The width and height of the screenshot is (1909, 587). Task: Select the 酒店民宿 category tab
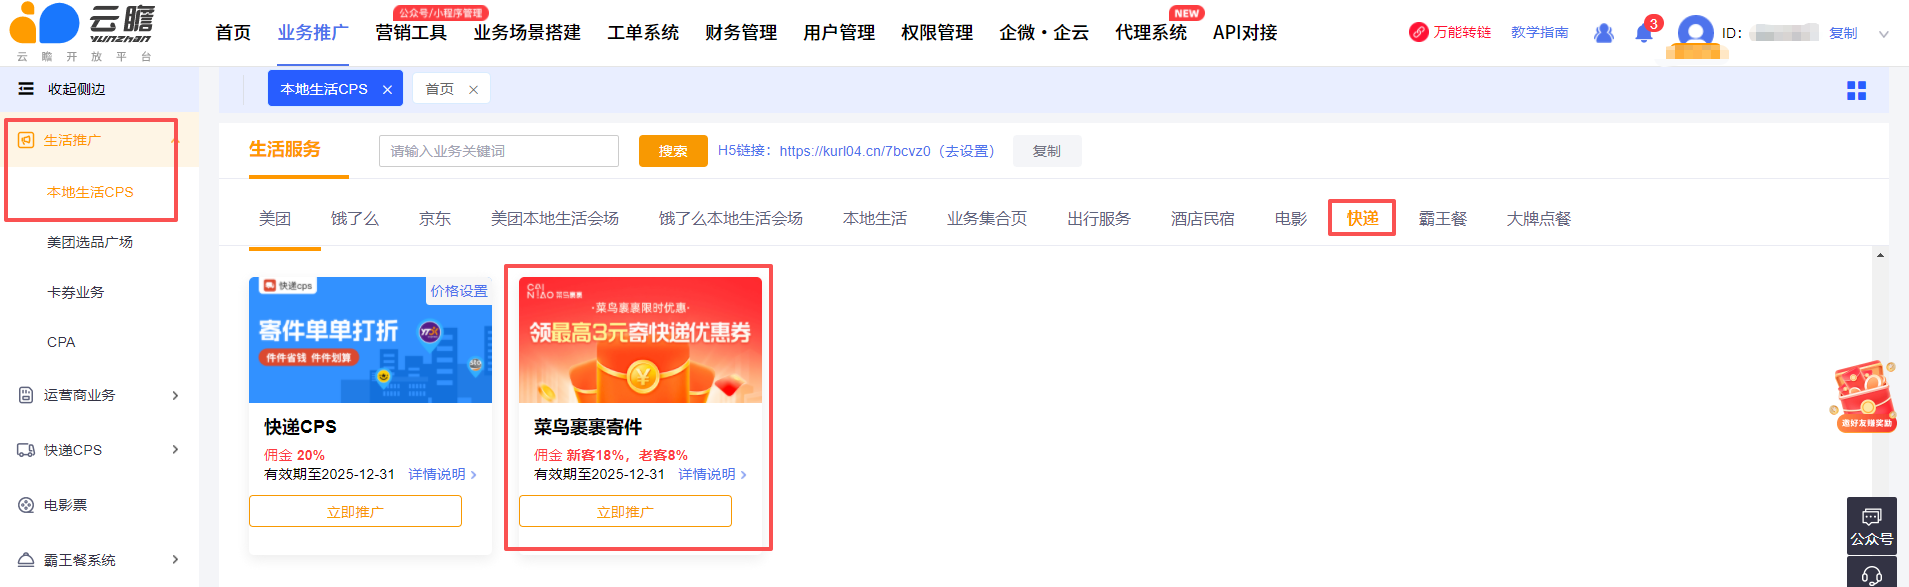tap(1202, 218)
